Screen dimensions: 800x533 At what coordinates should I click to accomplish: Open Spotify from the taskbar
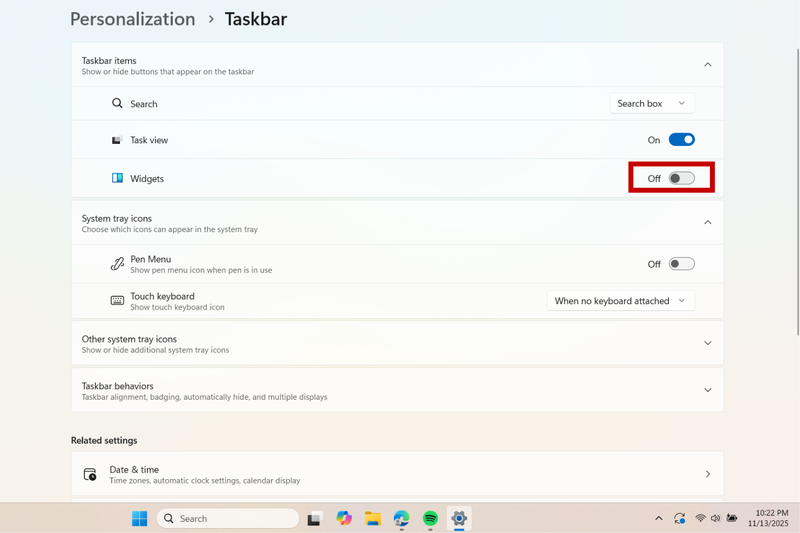point(430,518)
